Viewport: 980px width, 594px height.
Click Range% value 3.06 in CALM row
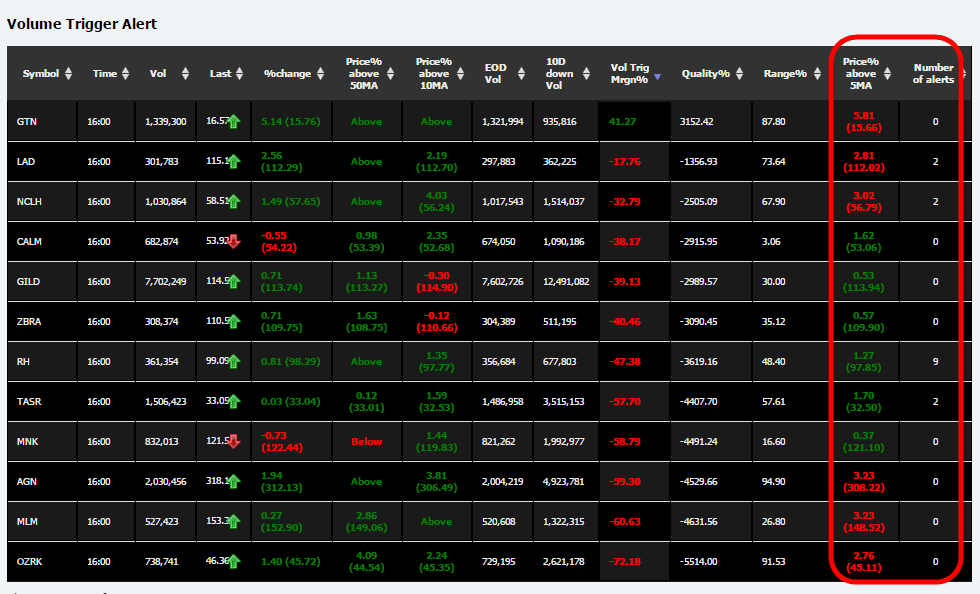tap(771, 241)
